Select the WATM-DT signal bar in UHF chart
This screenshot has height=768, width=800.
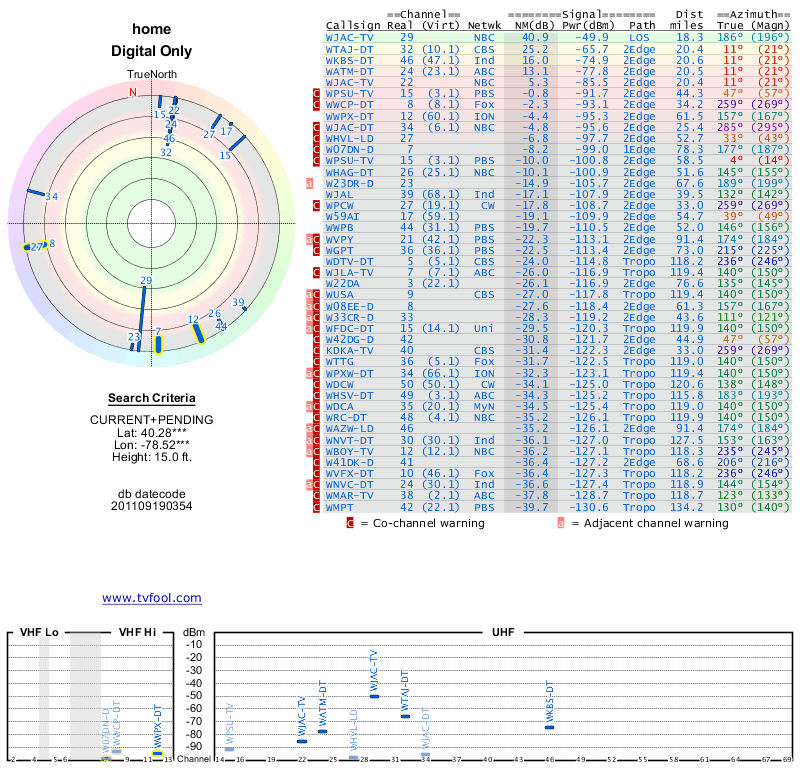point(322,731)
